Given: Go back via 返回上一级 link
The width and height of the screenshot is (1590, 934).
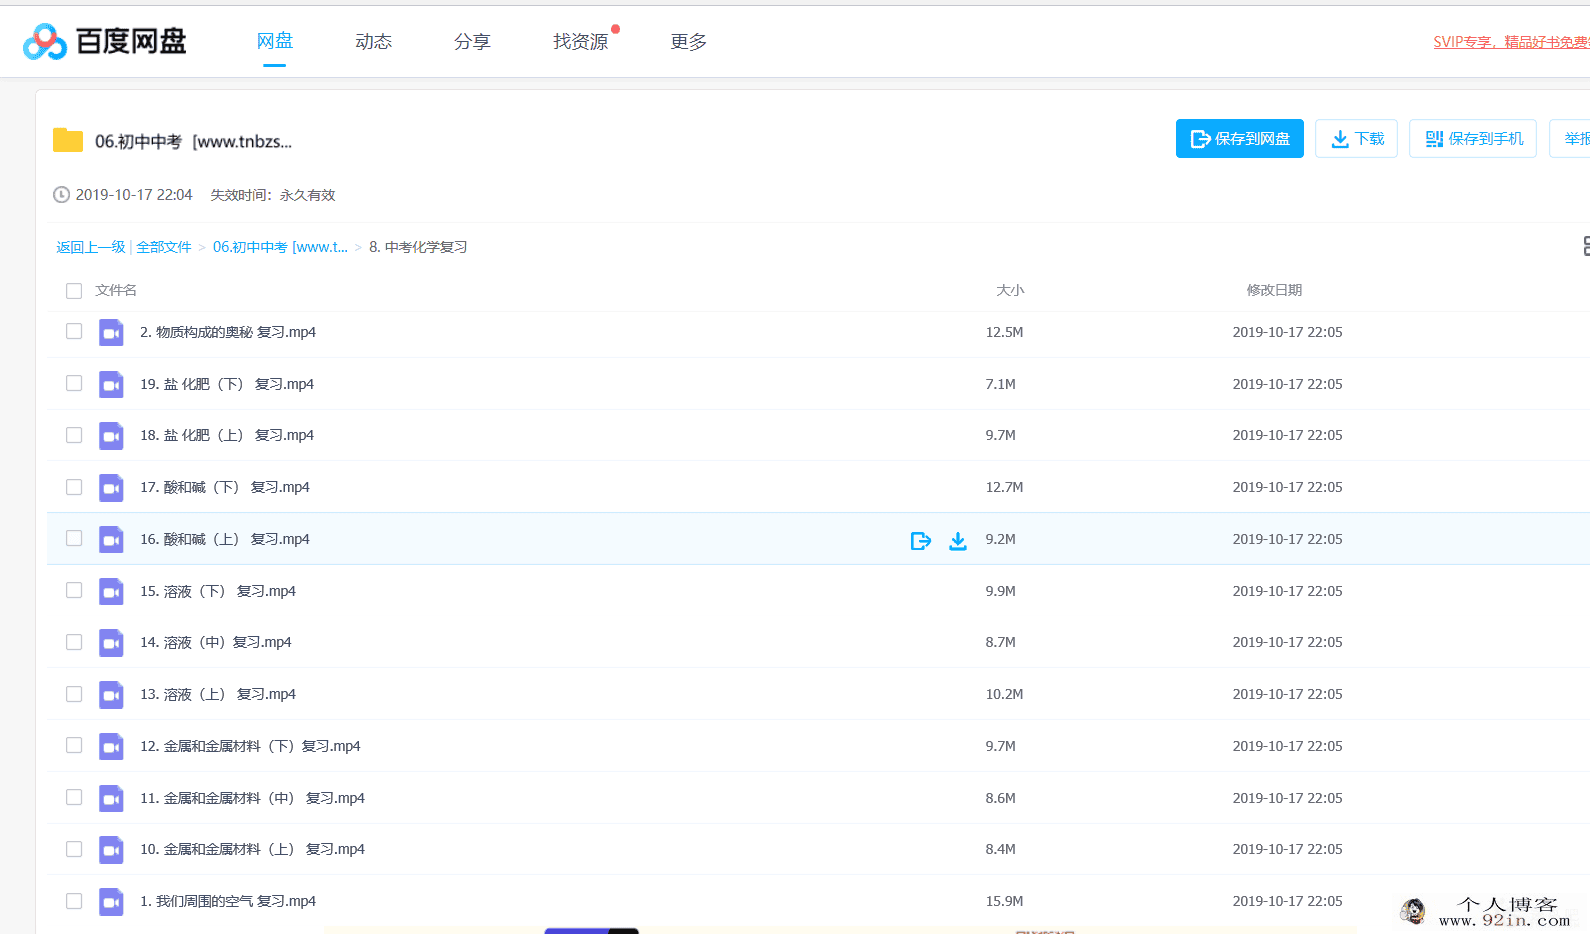Looking at the screenshot, I should click(x=91, y=247).
